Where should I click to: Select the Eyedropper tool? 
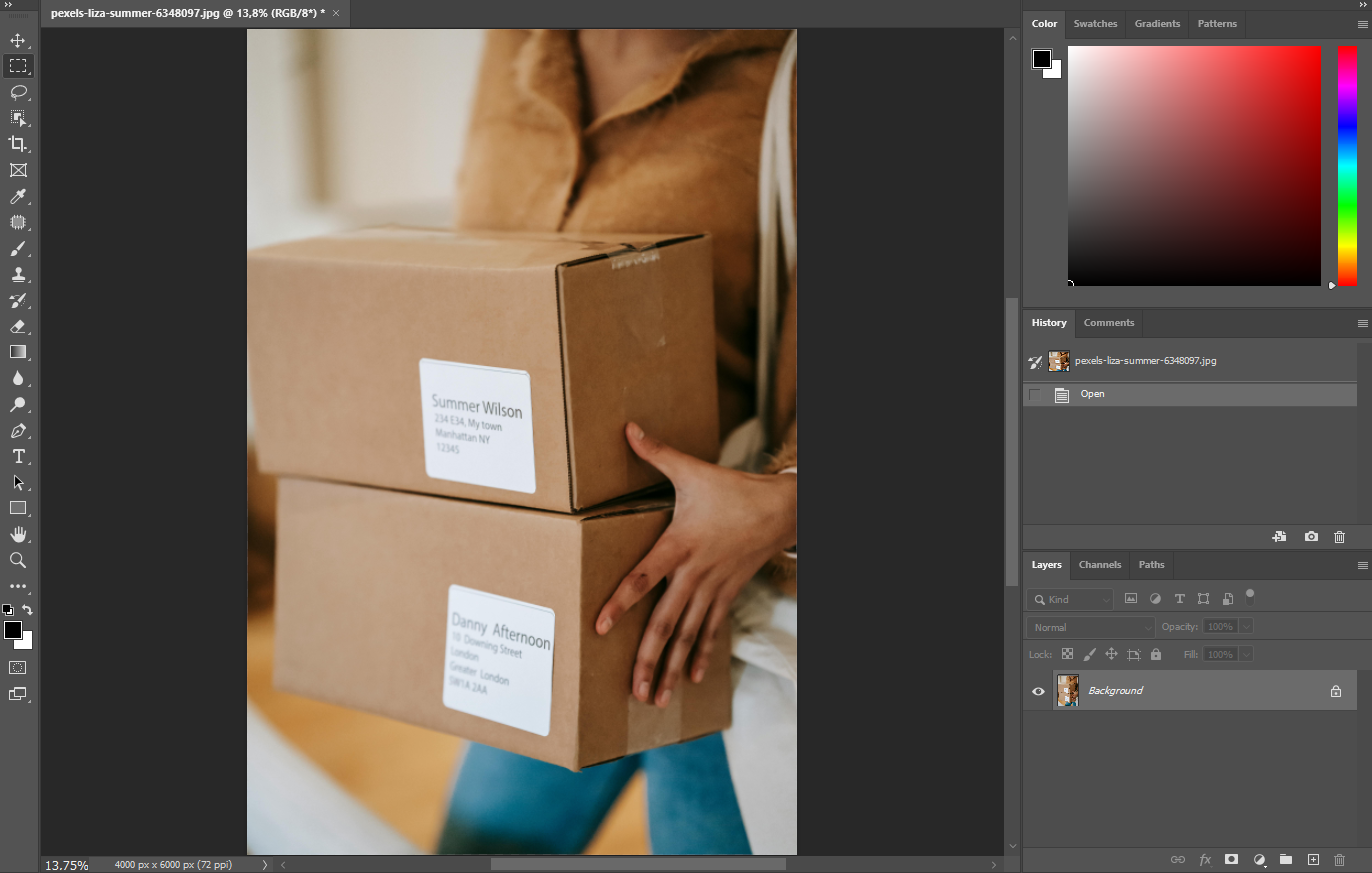18,196
